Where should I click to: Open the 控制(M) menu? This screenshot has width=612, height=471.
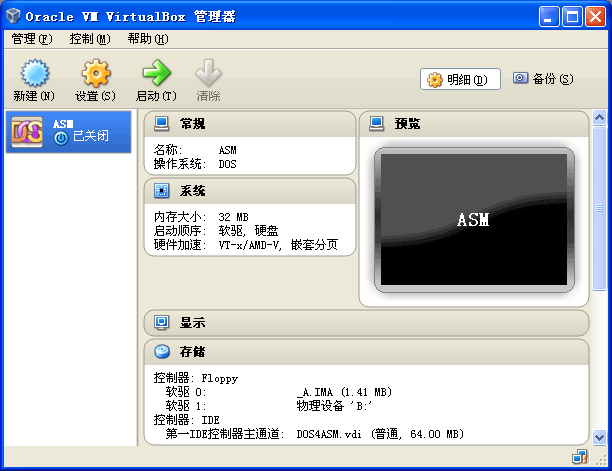[90, 39]
